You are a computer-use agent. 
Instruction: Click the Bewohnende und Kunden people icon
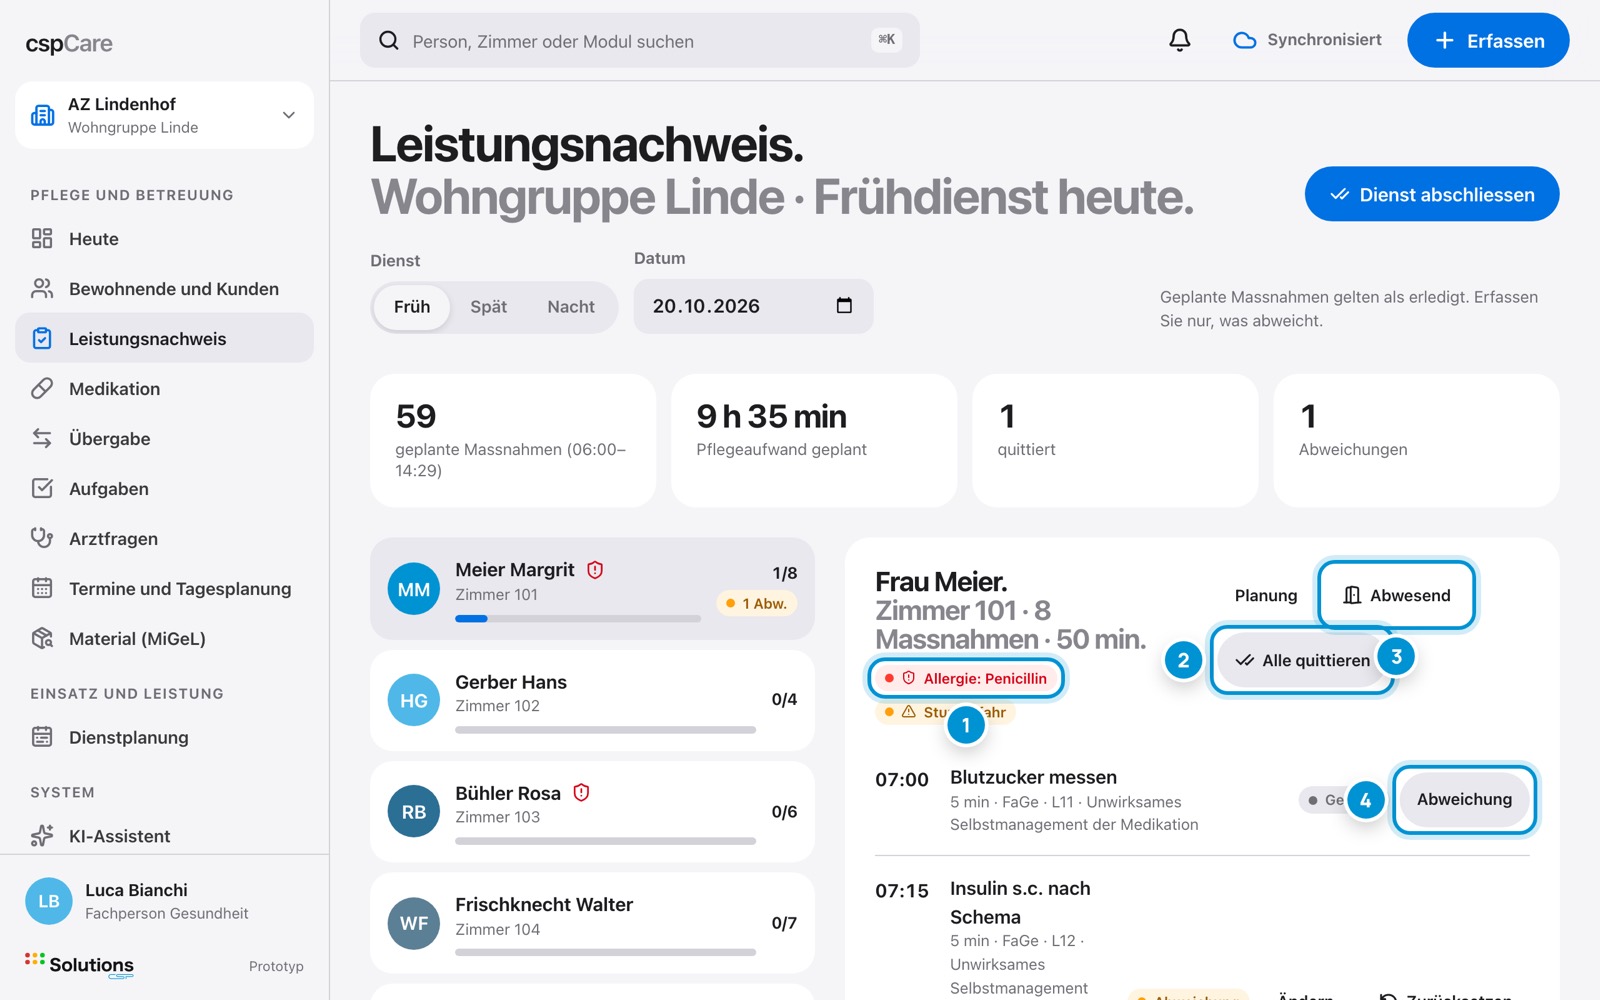click(42, 288)
